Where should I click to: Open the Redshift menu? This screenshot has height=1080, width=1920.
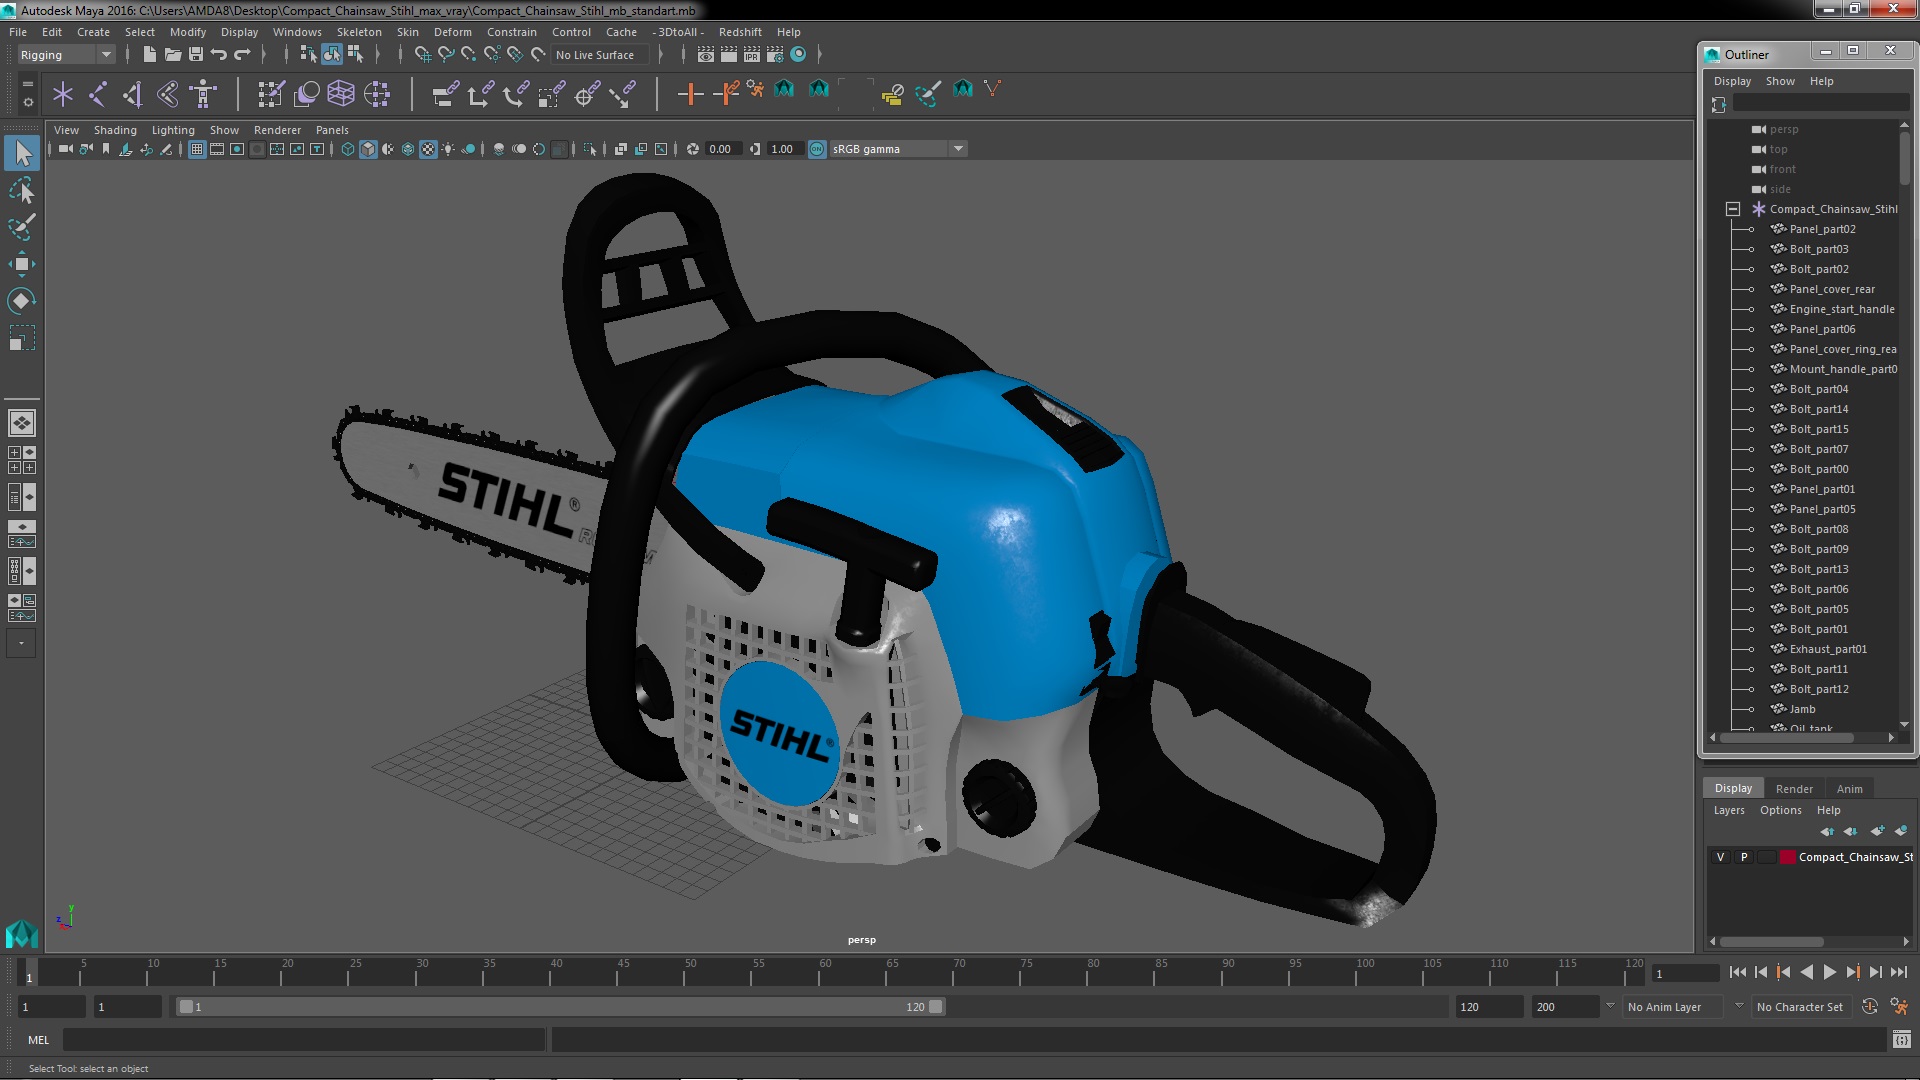coord(740,32)
